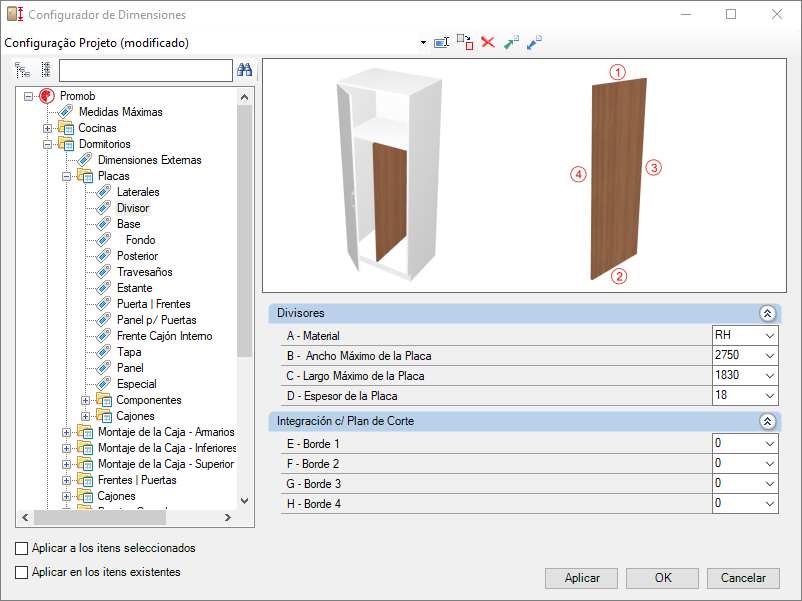
Task: Open Espesor de la Placa dropdown
Action: 770,395
